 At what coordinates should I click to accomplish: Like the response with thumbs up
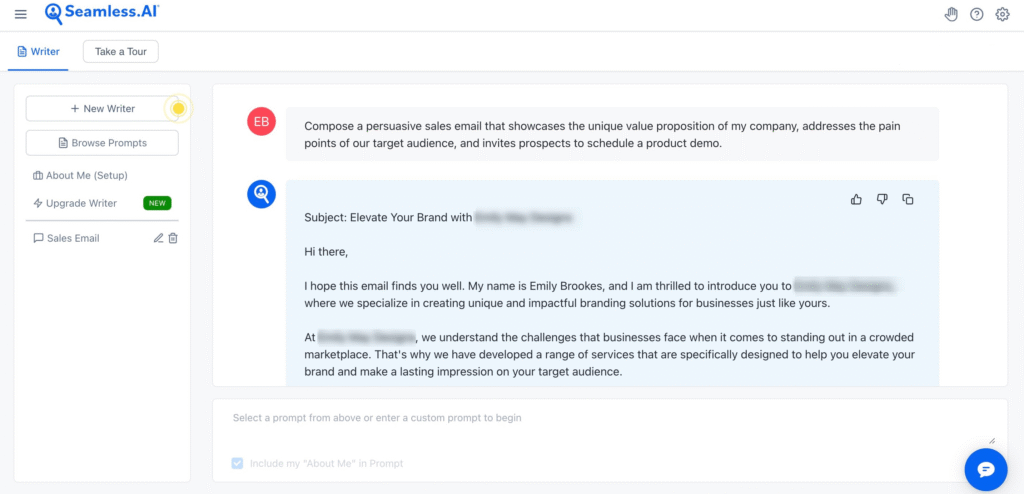[x=856, y=199]
